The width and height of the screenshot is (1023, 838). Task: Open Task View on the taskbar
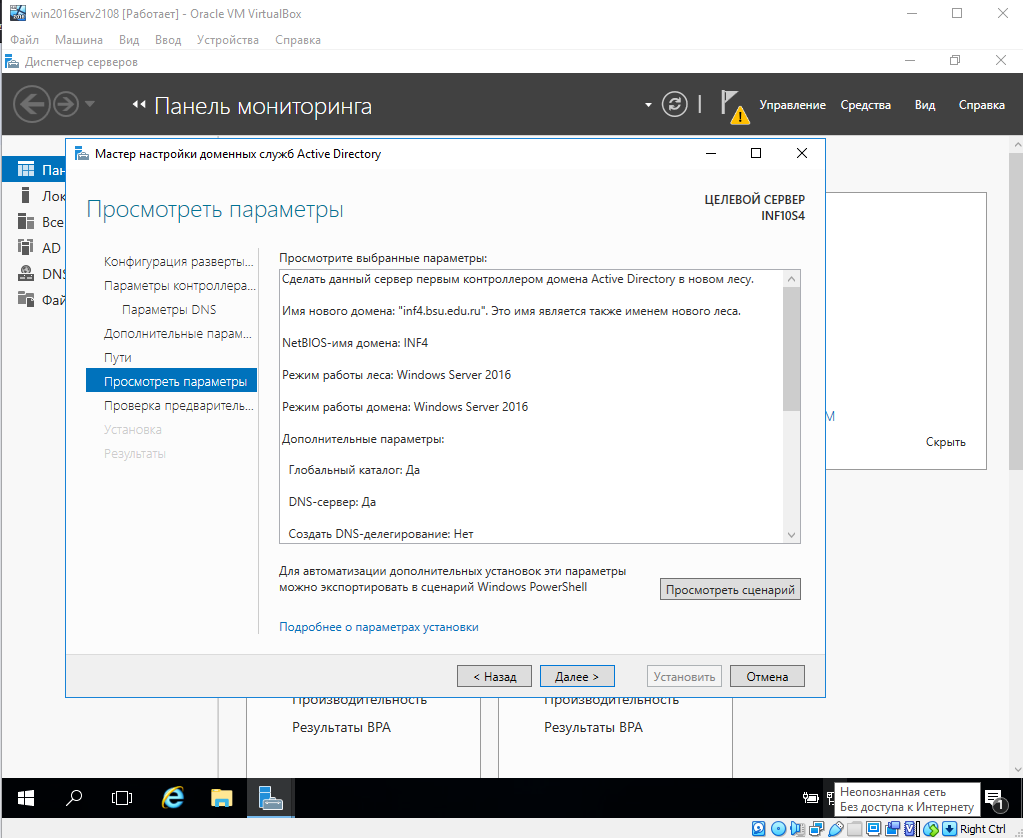coord(122,798)
